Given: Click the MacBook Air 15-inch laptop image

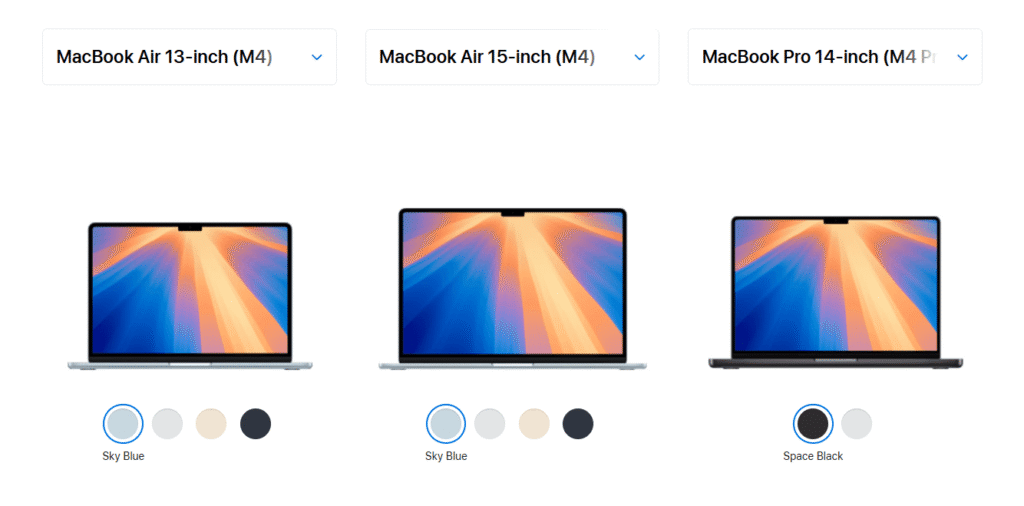Looking at the screenshot, I should pyautogui.click(x=513, y=289).
